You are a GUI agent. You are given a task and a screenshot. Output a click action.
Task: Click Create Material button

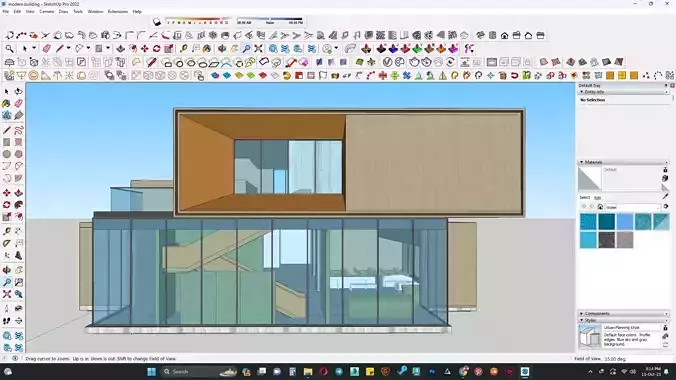(665, 178)
